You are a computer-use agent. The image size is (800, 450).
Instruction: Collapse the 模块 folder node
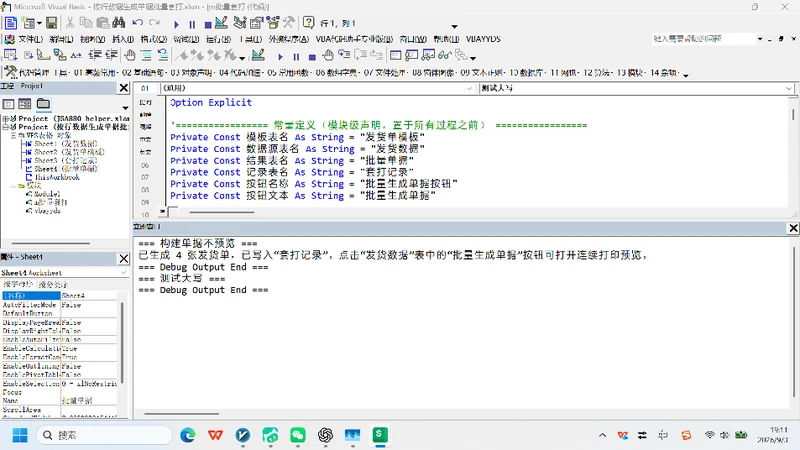click(14, 186)
